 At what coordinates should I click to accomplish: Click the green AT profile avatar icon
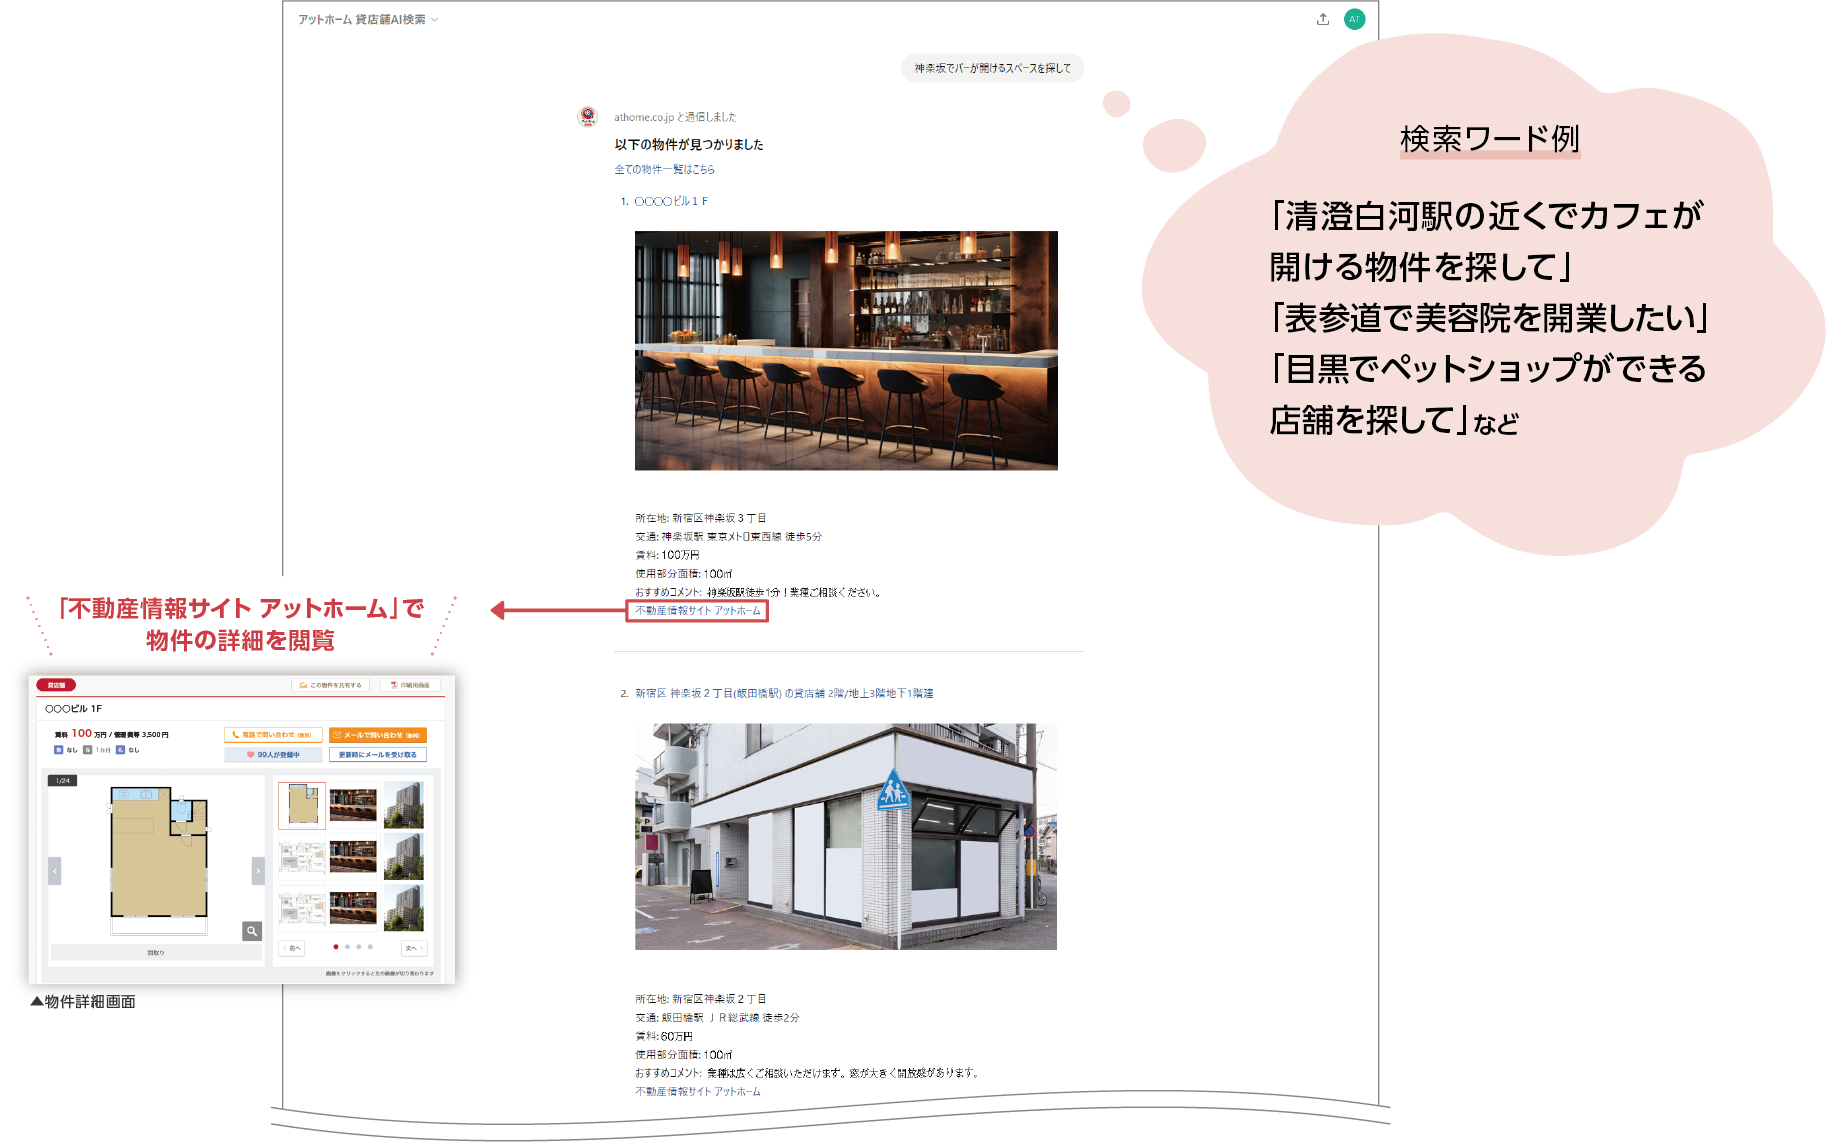tap(1354, 19)
